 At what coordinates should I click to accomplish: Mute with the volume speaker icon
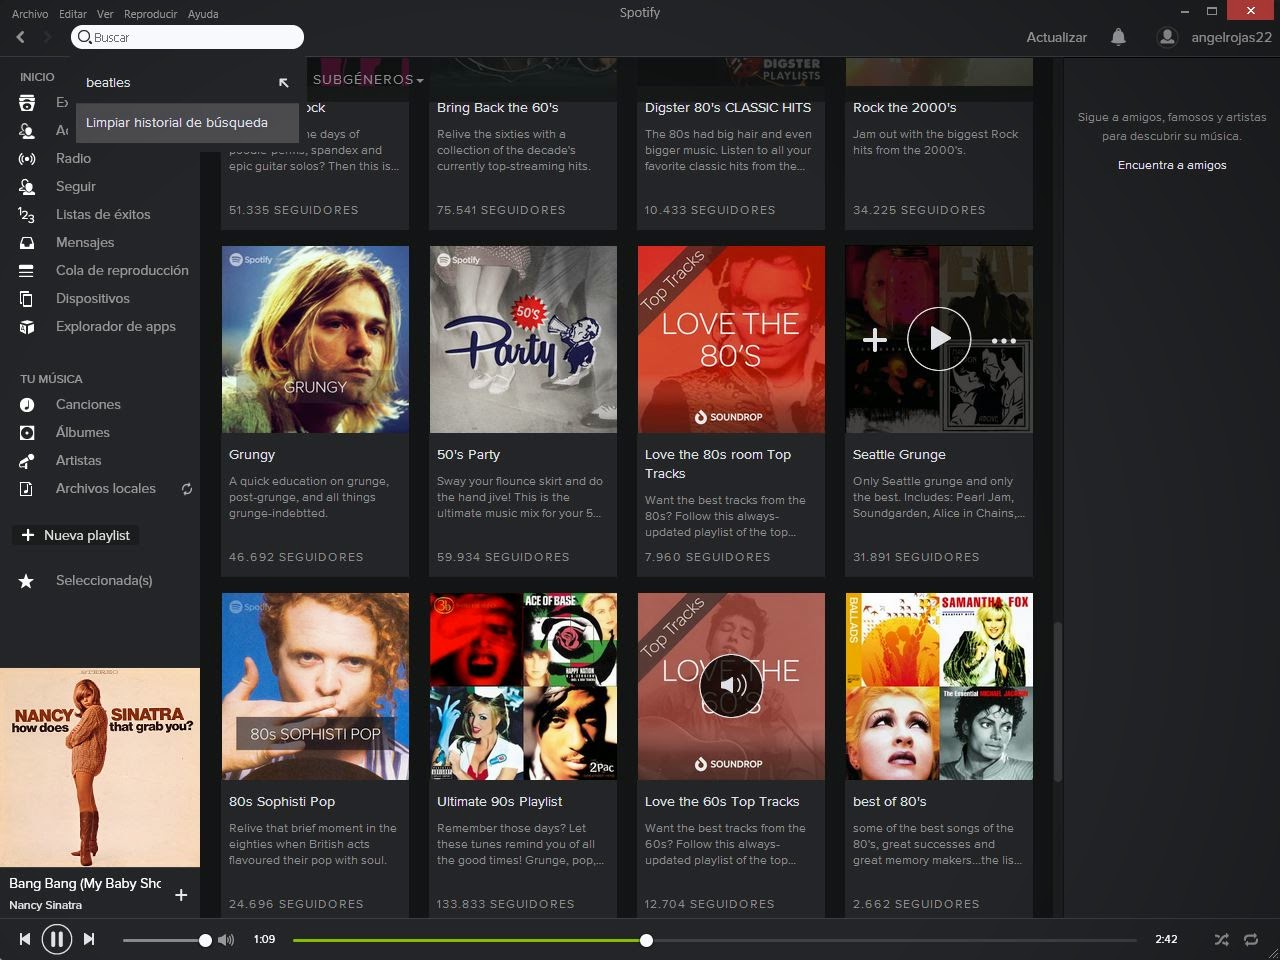coord(226,939)
